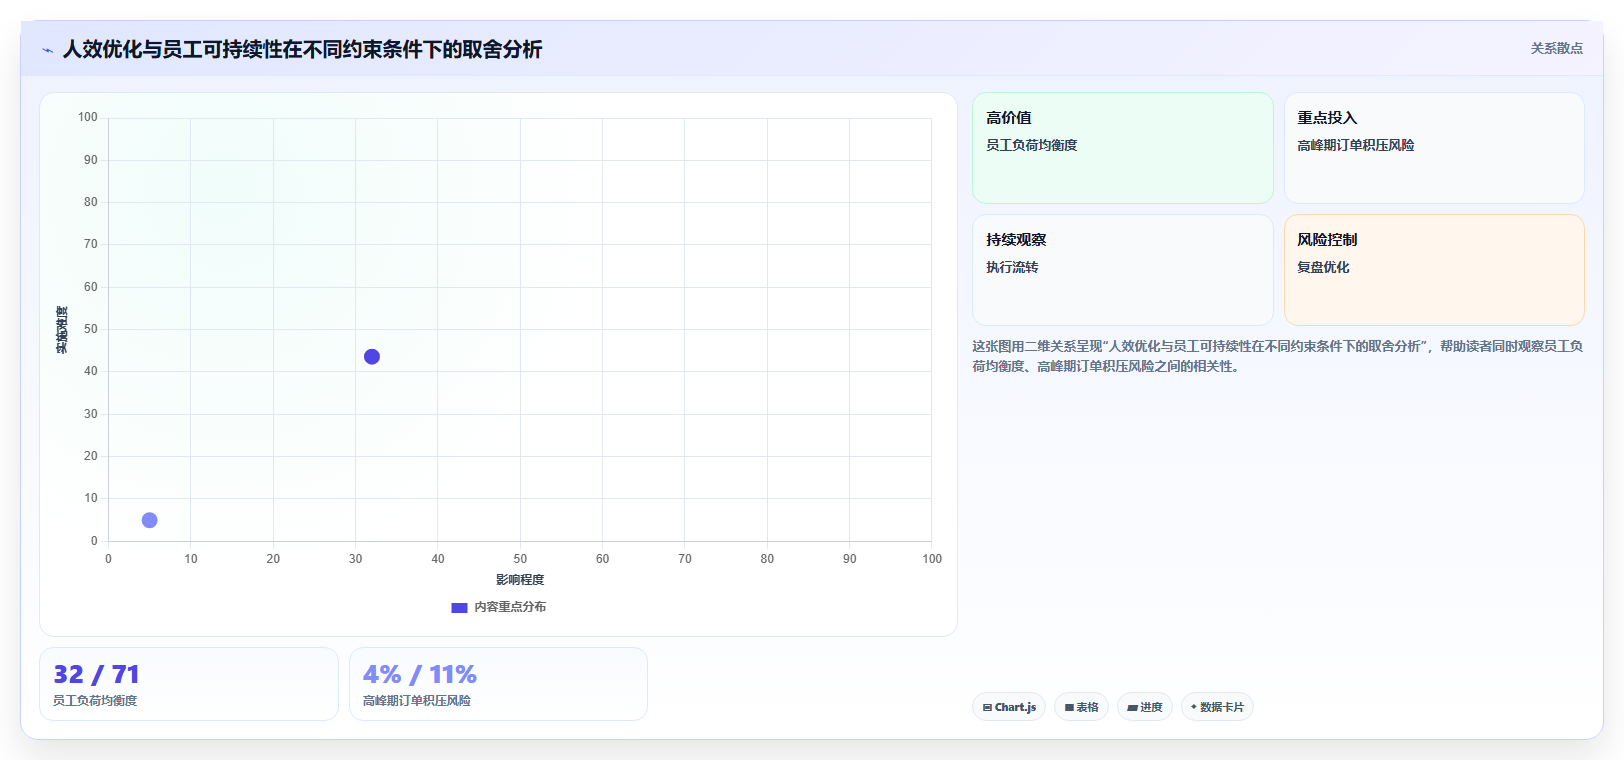1624x760 pixels.
Task: Click the title icon beside 人效优化 heading
Action: click(x=47, y=50)
